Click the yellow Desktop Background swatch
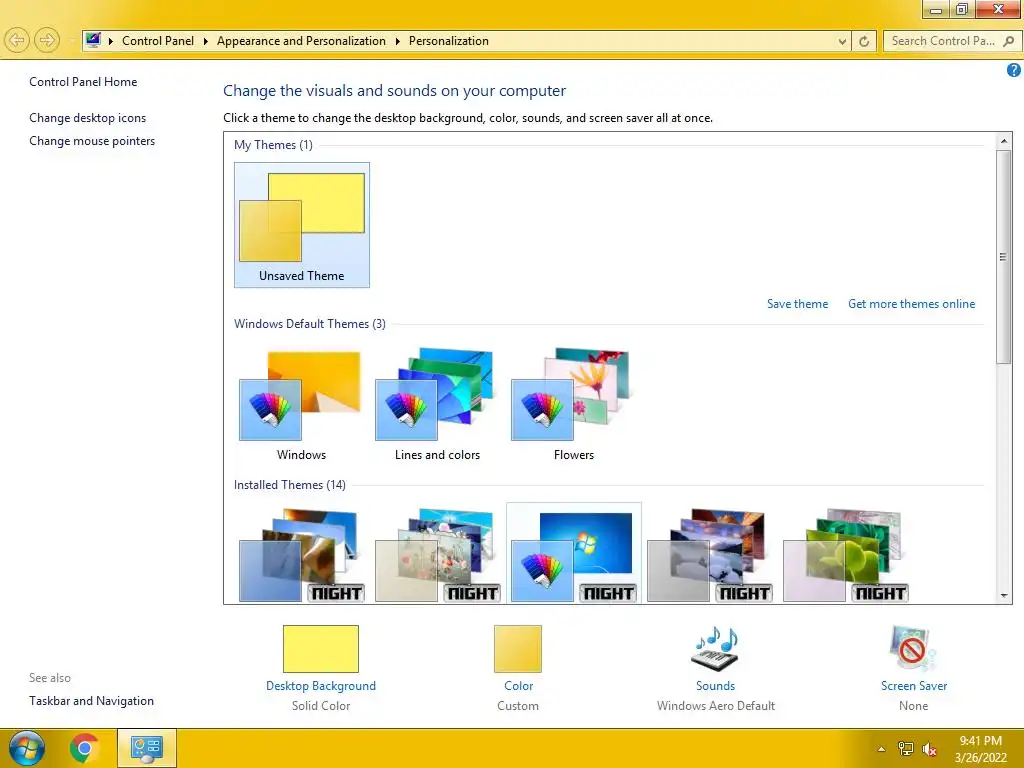 321,649
